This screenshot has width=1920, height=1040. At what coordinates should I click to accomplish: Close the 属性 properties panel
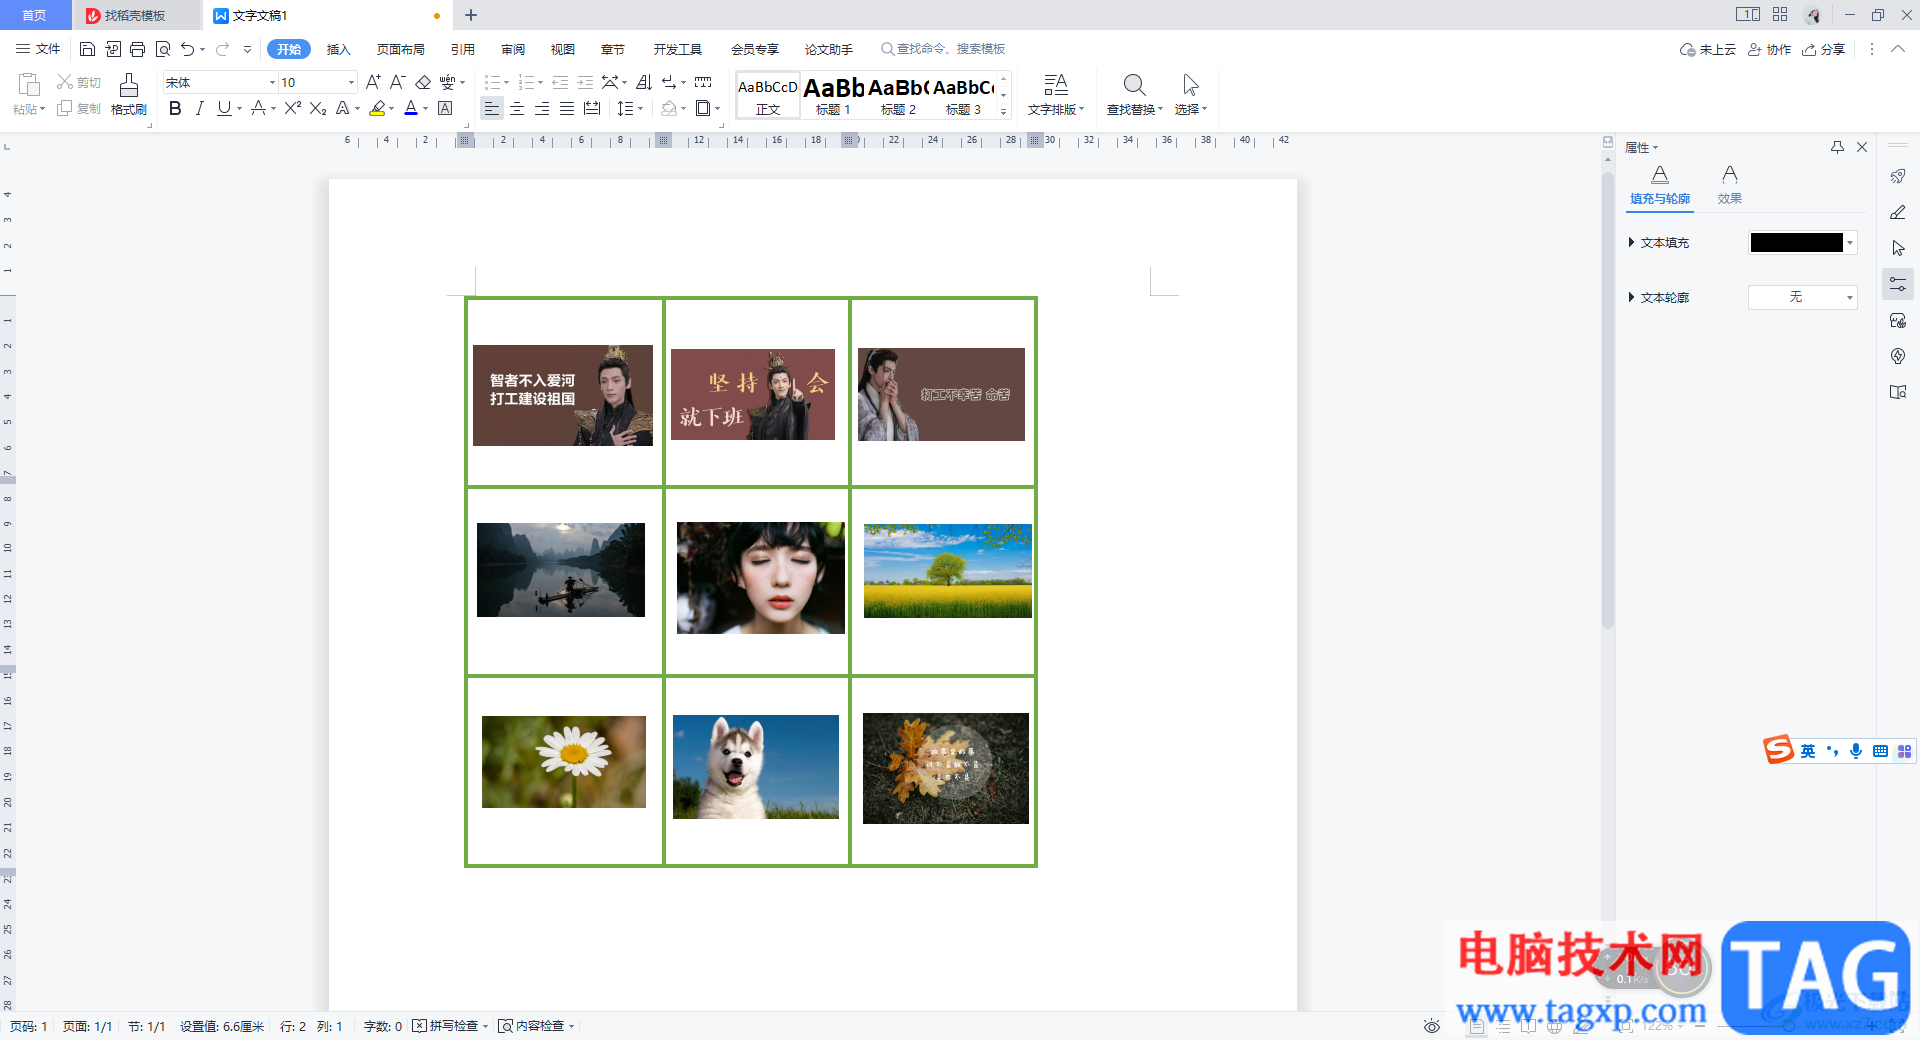[1862, 147]
